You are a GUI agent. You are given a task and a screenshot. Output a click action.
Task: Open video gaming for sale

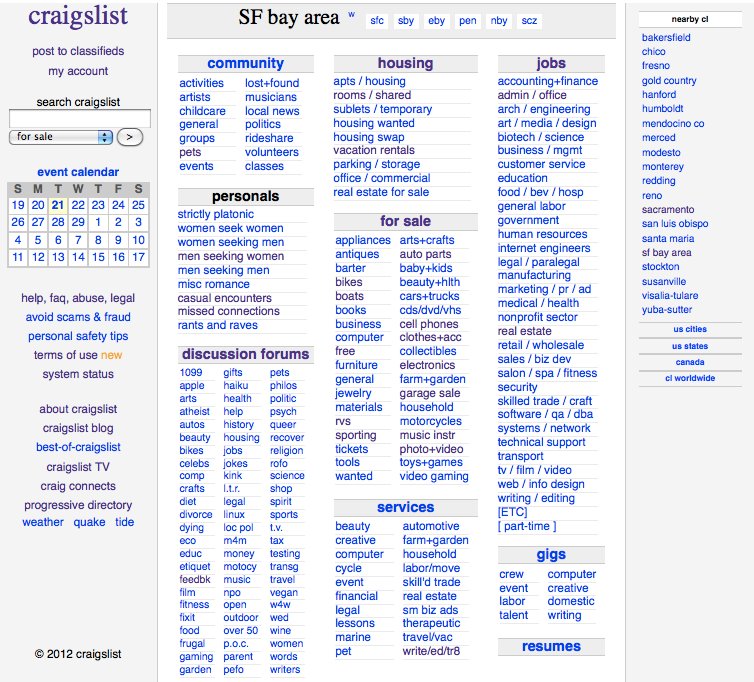434,476
